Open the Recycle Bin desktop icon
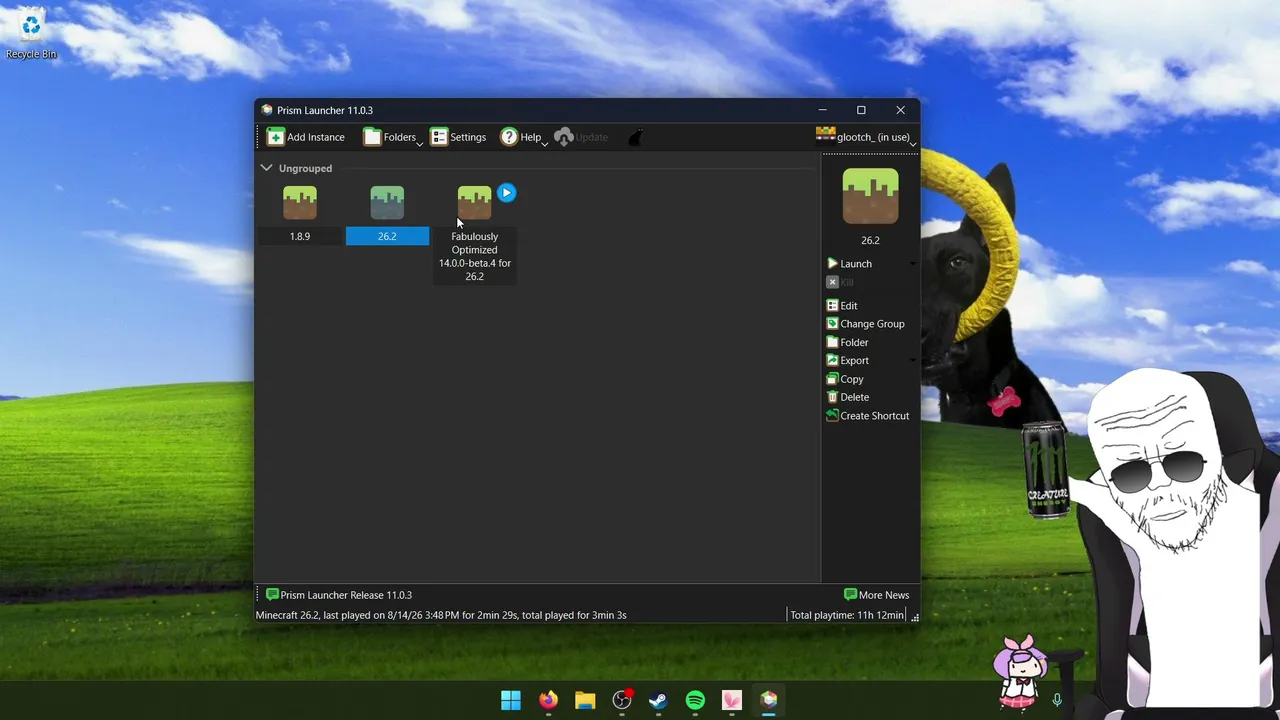Viewport: 1280px width, 720px height. [31, 35]
